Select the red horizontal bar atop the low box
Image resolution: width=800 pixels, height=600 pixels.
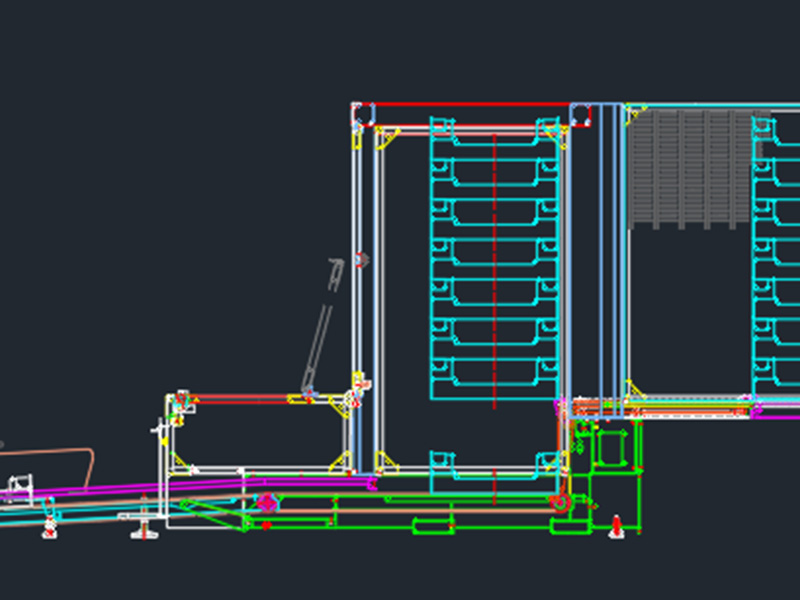click(x=240, y=398)
